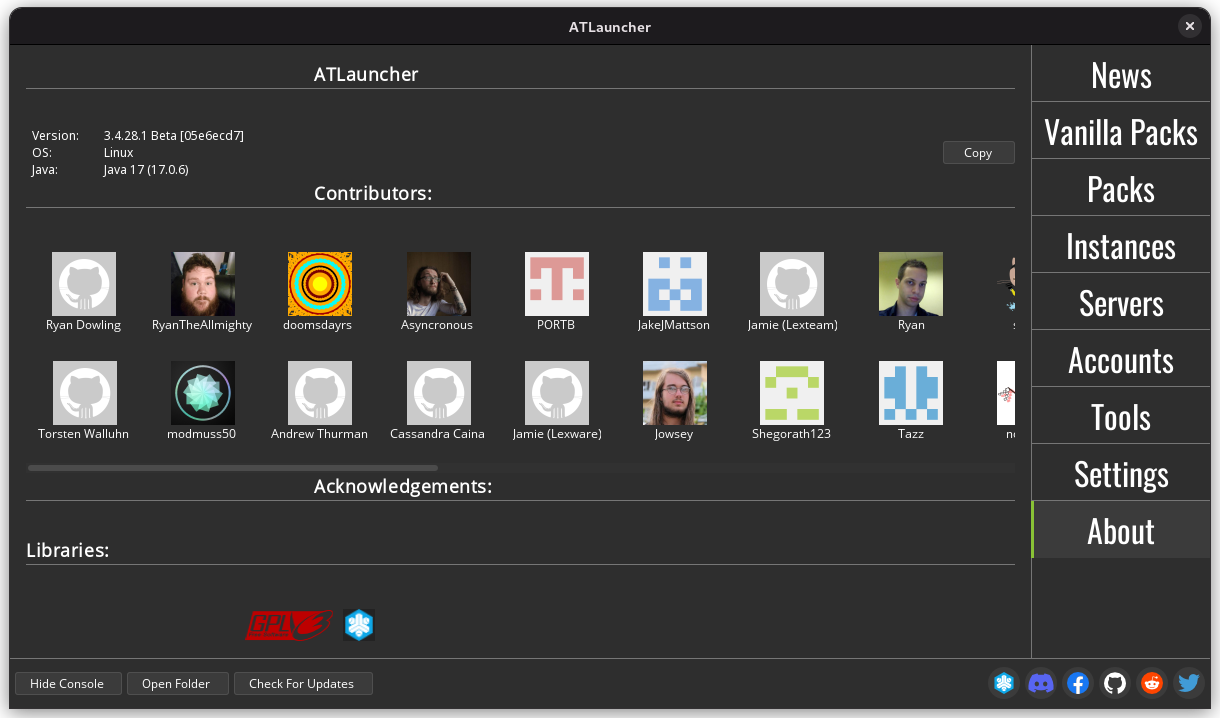Click the red GPL license logo

(x=290, y=625)
